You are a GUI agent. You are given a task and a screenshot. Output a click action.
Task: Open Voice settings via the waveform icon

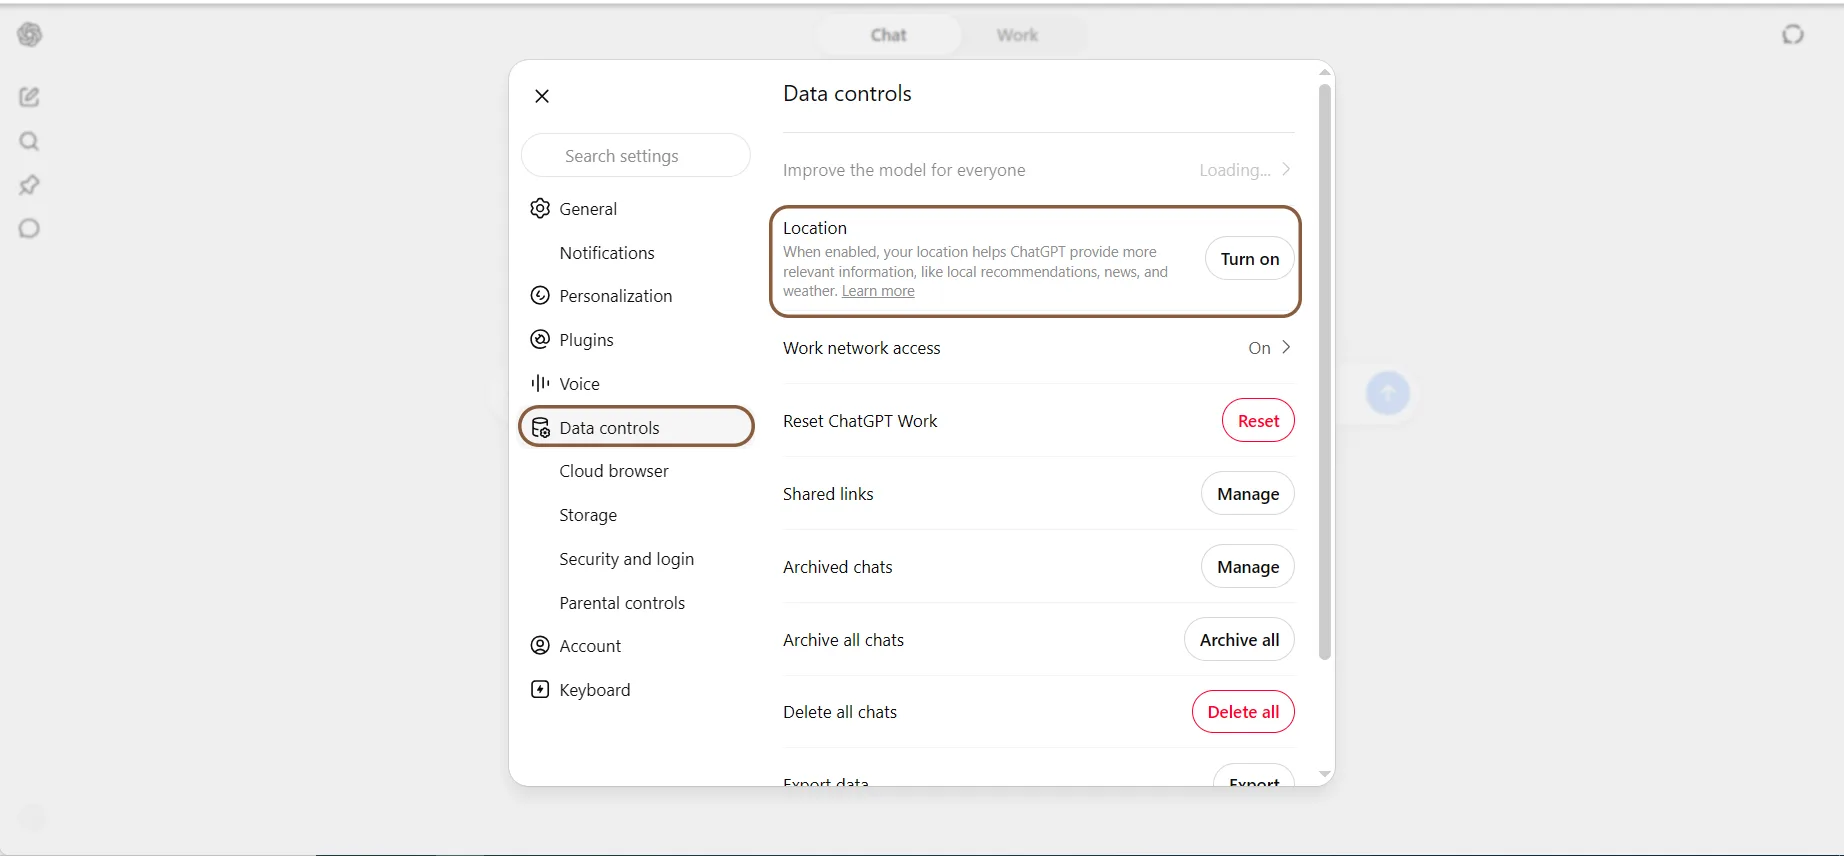pyautogui.click(x=540, y=383)
